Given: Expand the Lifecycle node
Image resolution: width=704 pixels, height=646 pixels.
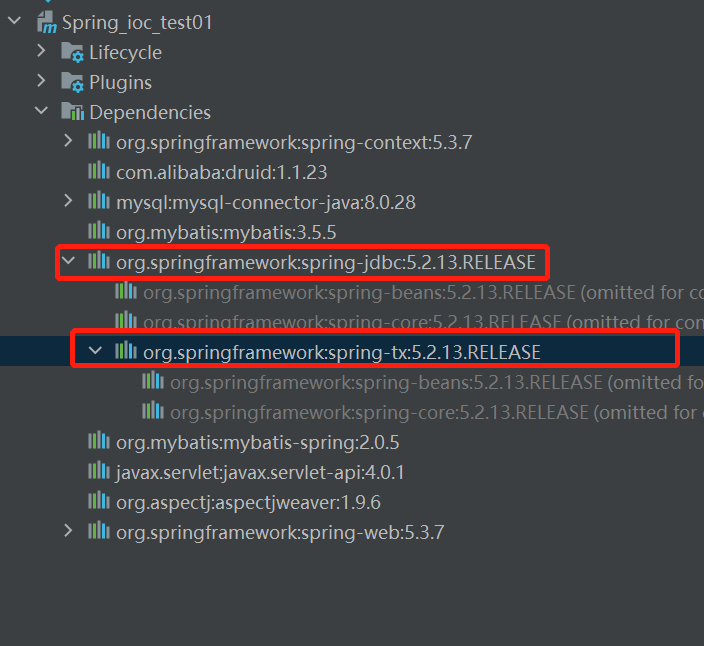Looking at the screenshot, I should click(x=41, y=51).
